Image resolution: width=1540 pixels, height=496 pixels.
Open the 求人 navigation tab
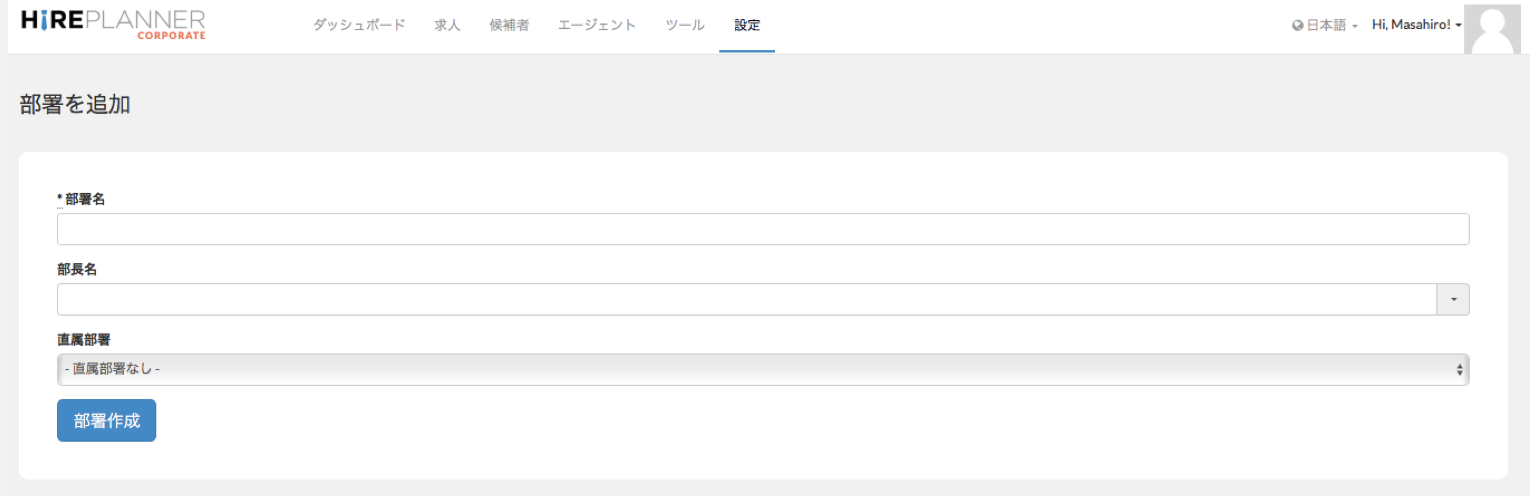click(447, 26)
